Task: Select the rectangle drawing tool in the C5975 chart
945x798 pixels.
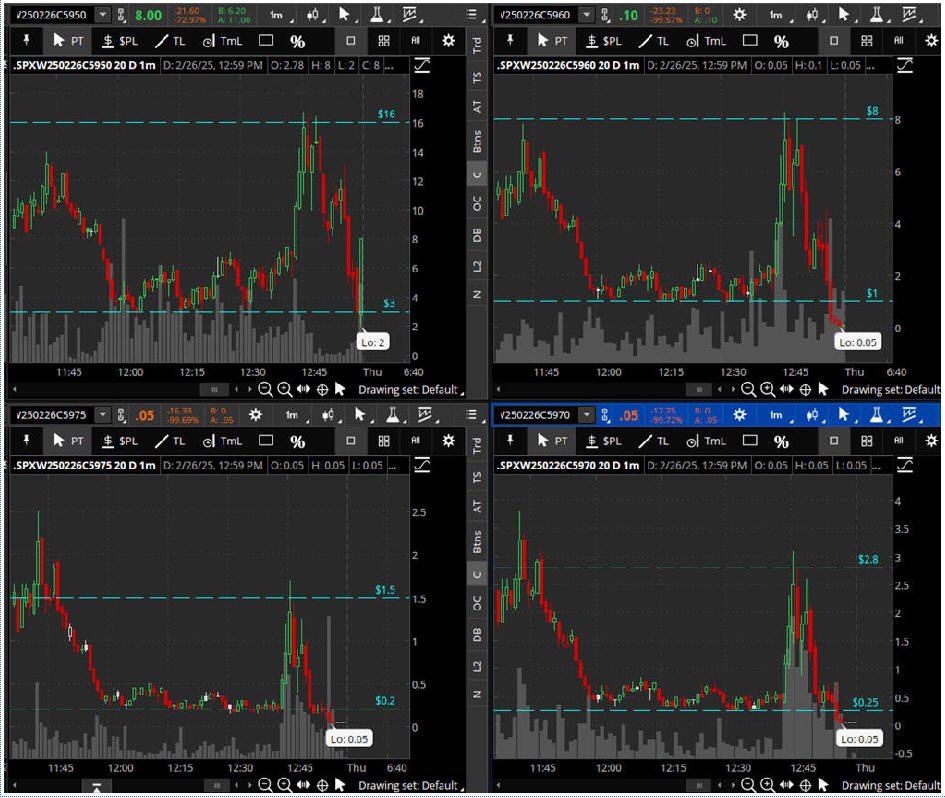Action: click(x=265, y=441)
